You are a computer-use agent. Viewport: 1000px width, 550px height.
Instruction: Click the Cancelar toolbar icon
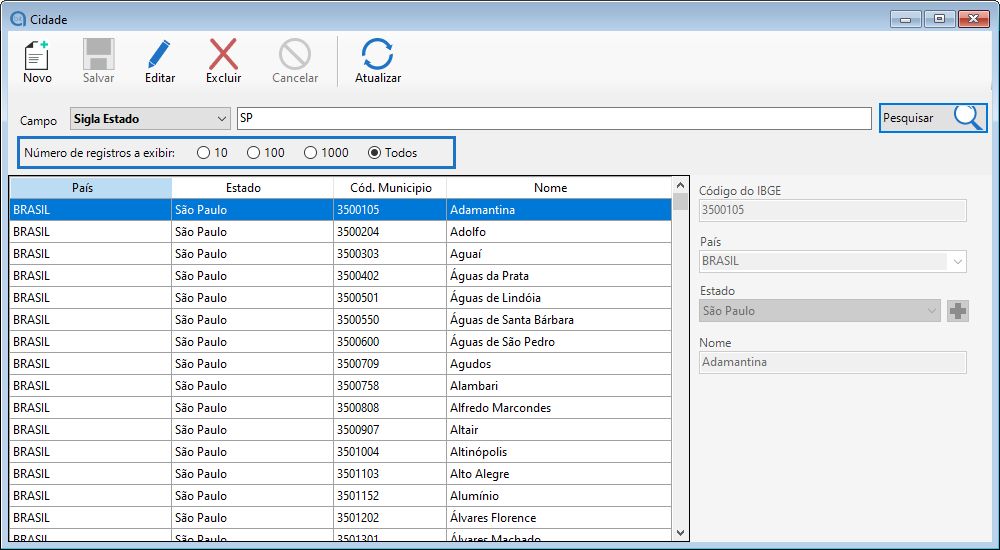[295, 54]
